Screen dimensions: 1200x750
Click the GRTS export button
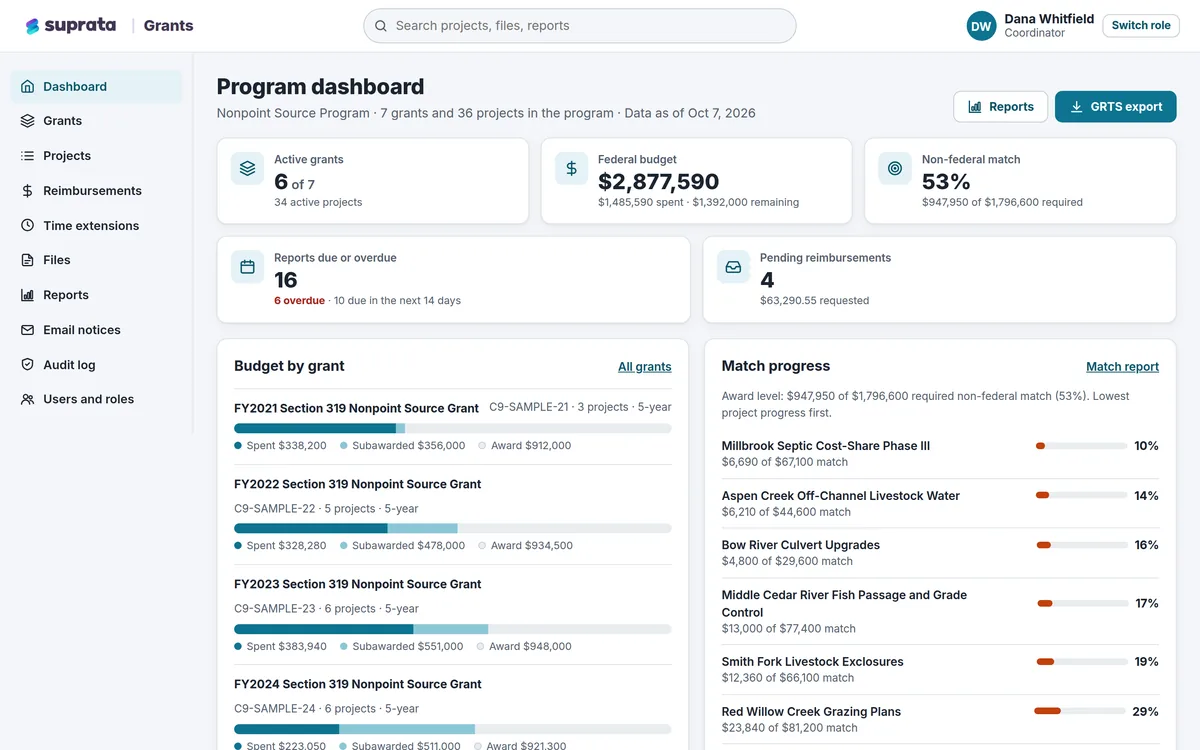[1116, 107]
